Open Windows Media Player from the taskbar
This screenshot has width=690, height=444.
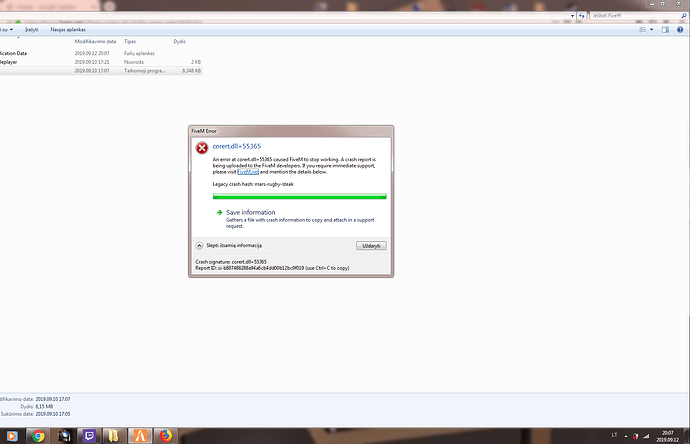pos(12,436)
